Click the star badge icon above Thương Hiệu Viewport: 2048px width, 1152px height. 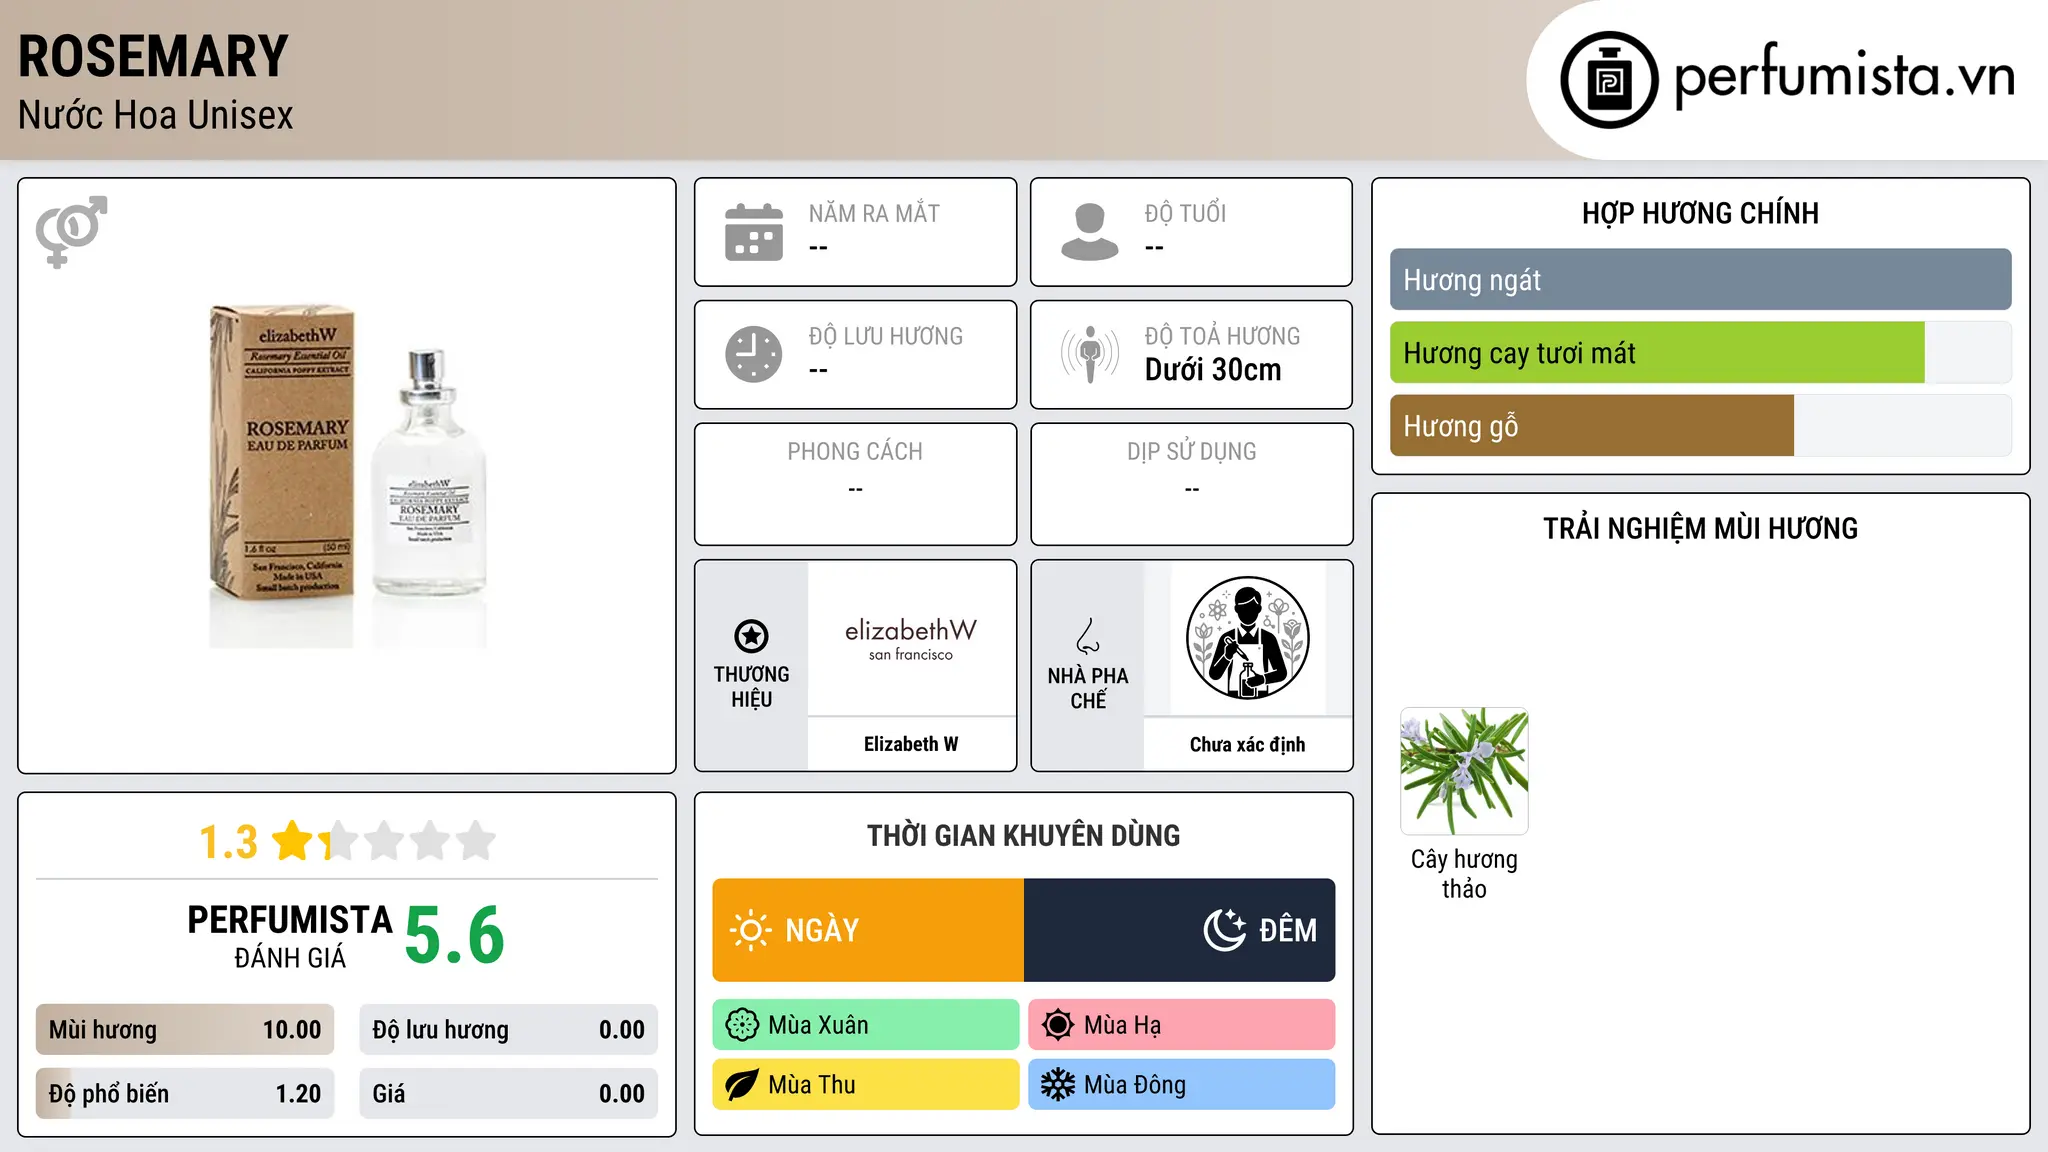coord(751,636)
